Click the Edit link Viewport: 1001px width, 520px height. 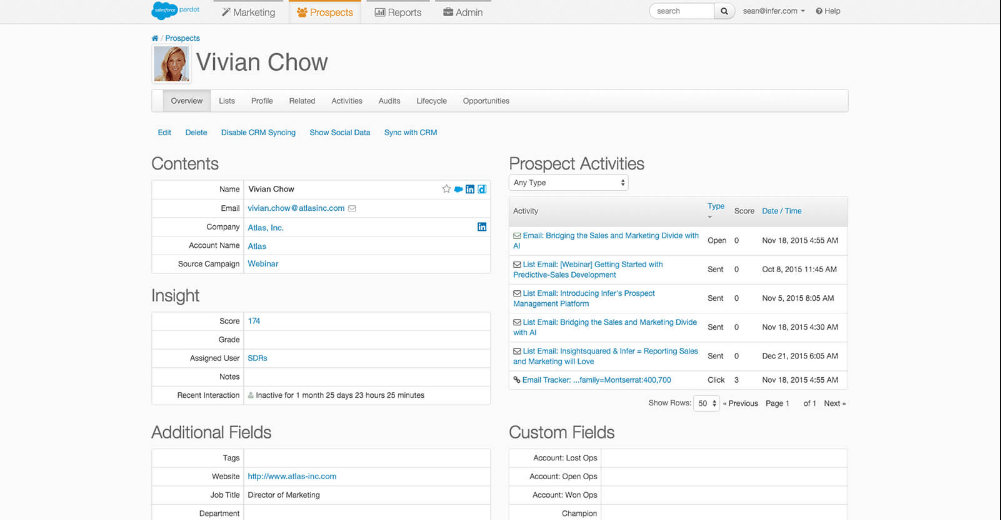click(x=165, y=133)
